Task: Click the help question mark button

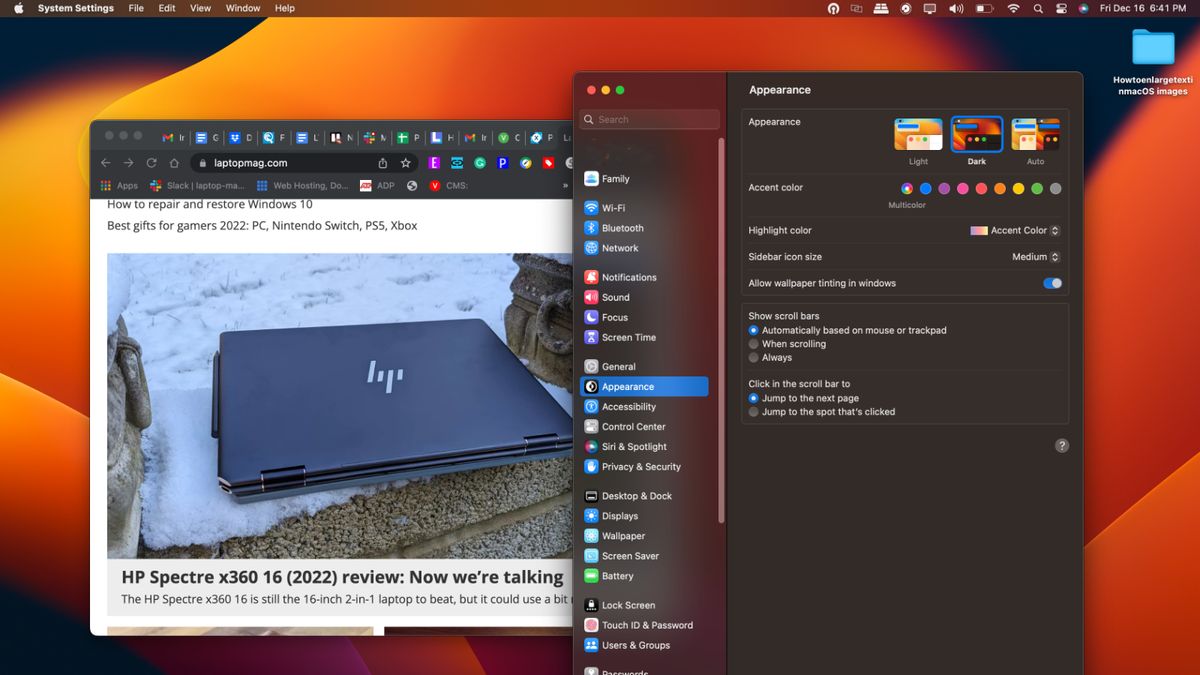Action: [1062, 445]
